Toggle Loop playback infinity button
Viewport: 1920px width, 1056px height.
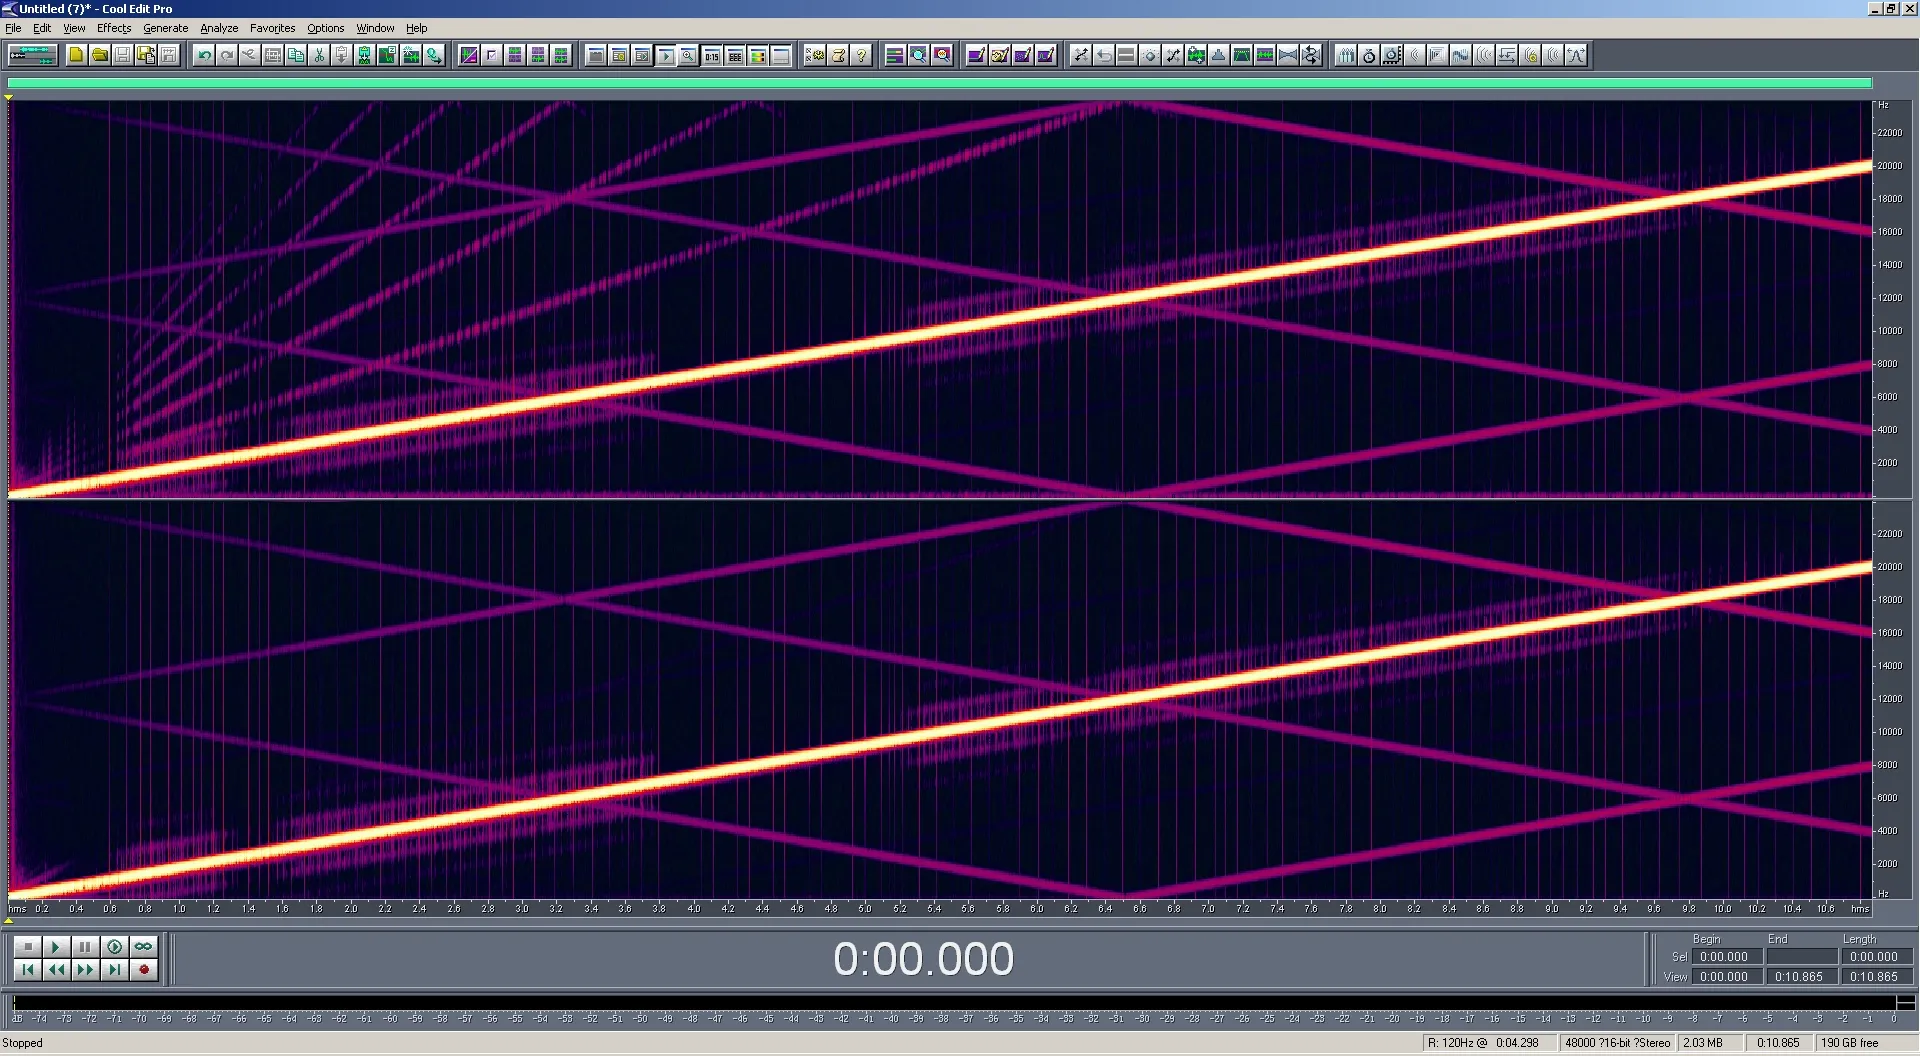[x=143, y=946]
